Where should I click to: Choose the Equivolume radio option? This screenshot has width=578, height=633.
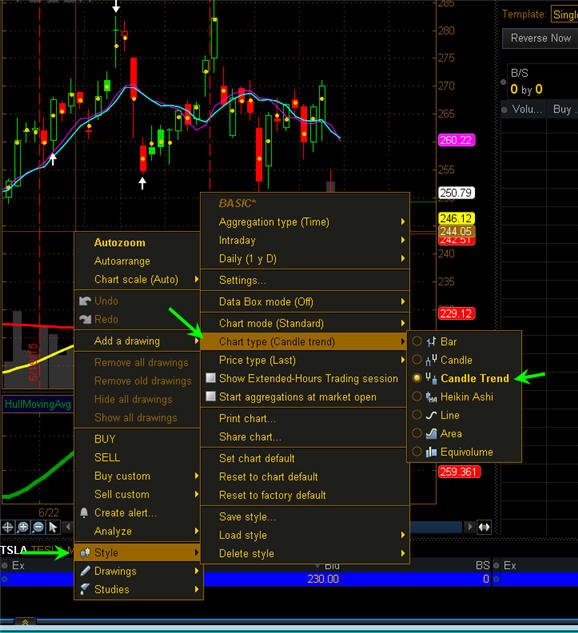pyautogui.click(x=417, y=452)
